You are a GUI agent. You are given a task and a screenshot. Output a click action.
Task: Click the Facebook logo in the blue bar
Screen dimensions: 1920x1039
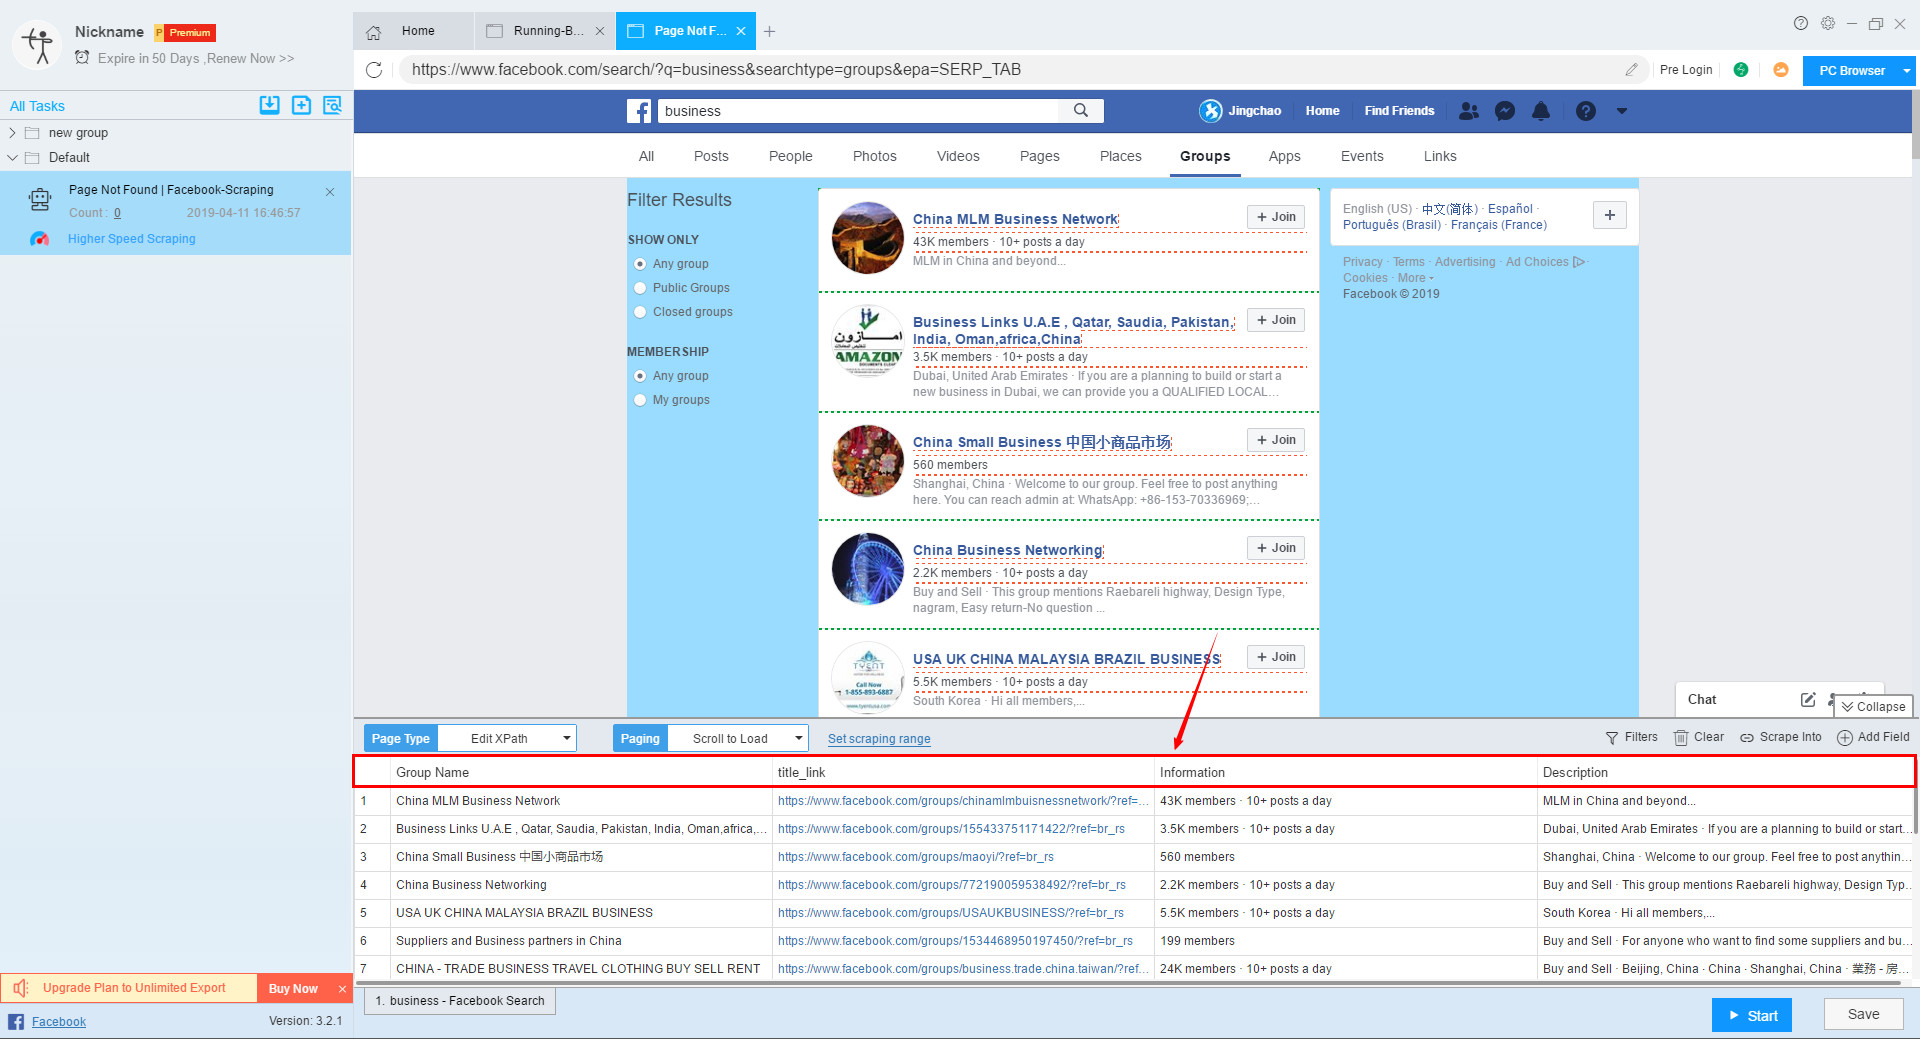(639, 111)
